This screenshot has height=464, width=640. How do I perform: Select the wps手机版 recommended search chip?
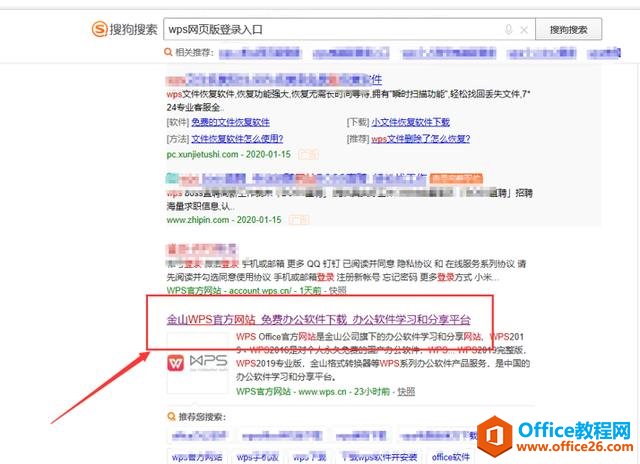[258, 457]
